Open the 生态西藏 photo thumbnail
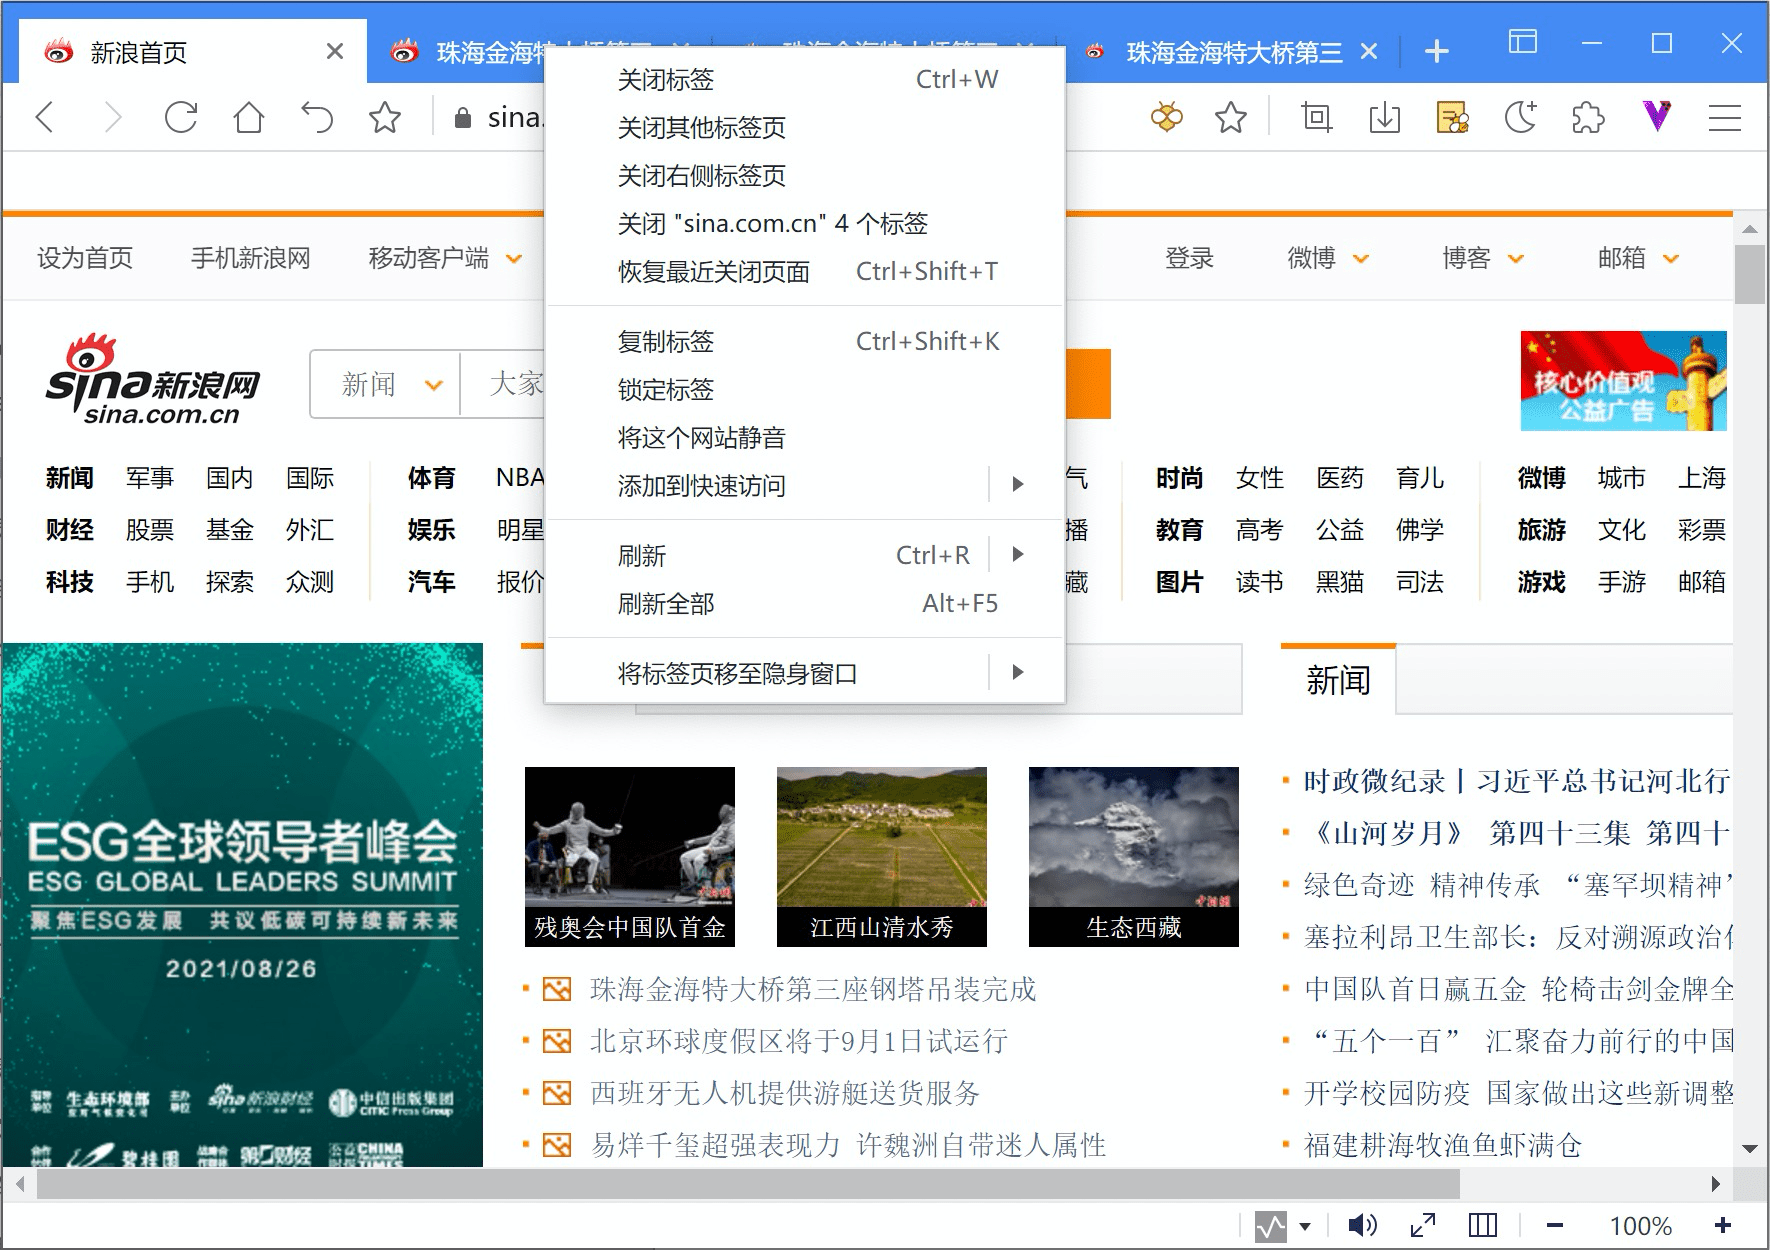The image size is (1770, 1250). tap(1134, 856)
